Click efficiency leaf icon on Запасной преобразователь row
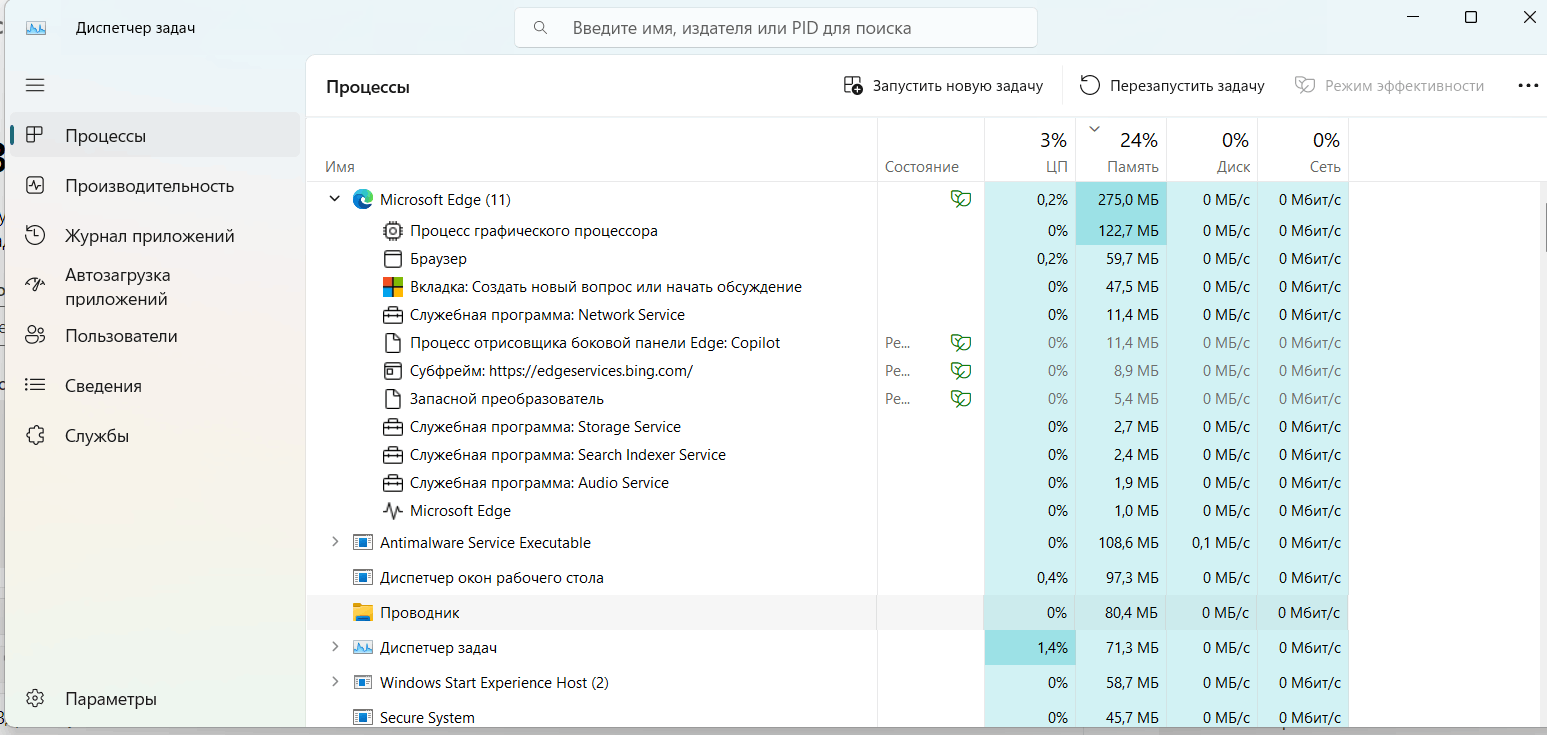Screen dimensions: 1547x735 click(961, 399)
